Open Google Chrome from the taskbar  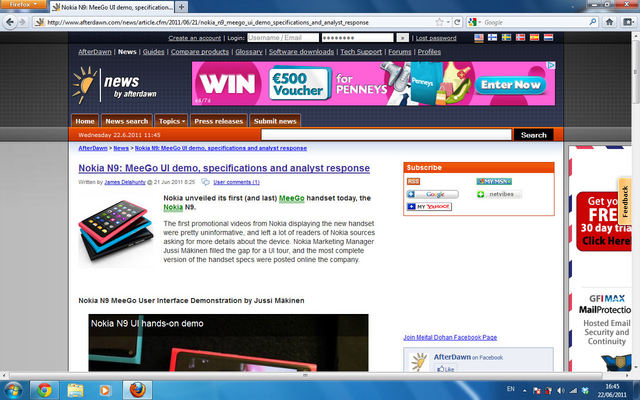coord(45,390)
